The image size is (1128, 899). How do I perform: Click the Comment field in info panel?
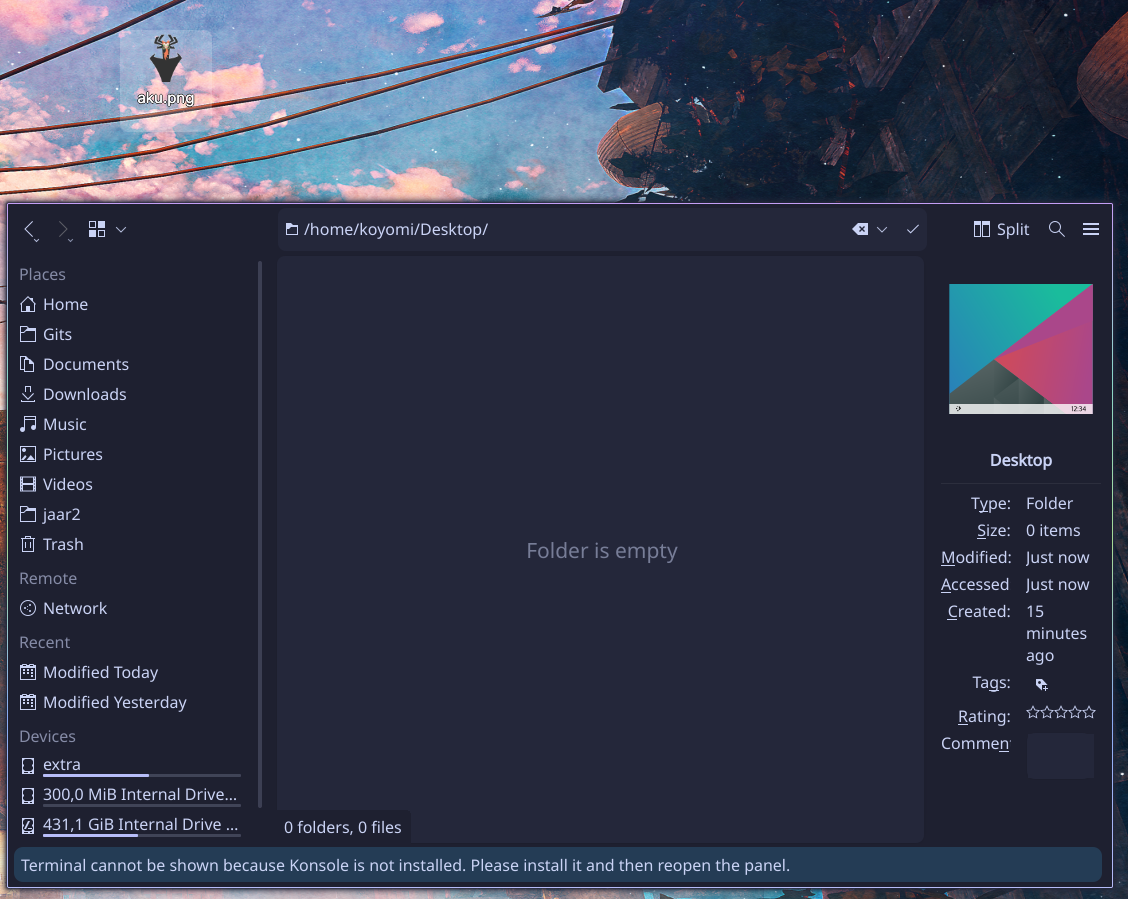click(1060, 756)
